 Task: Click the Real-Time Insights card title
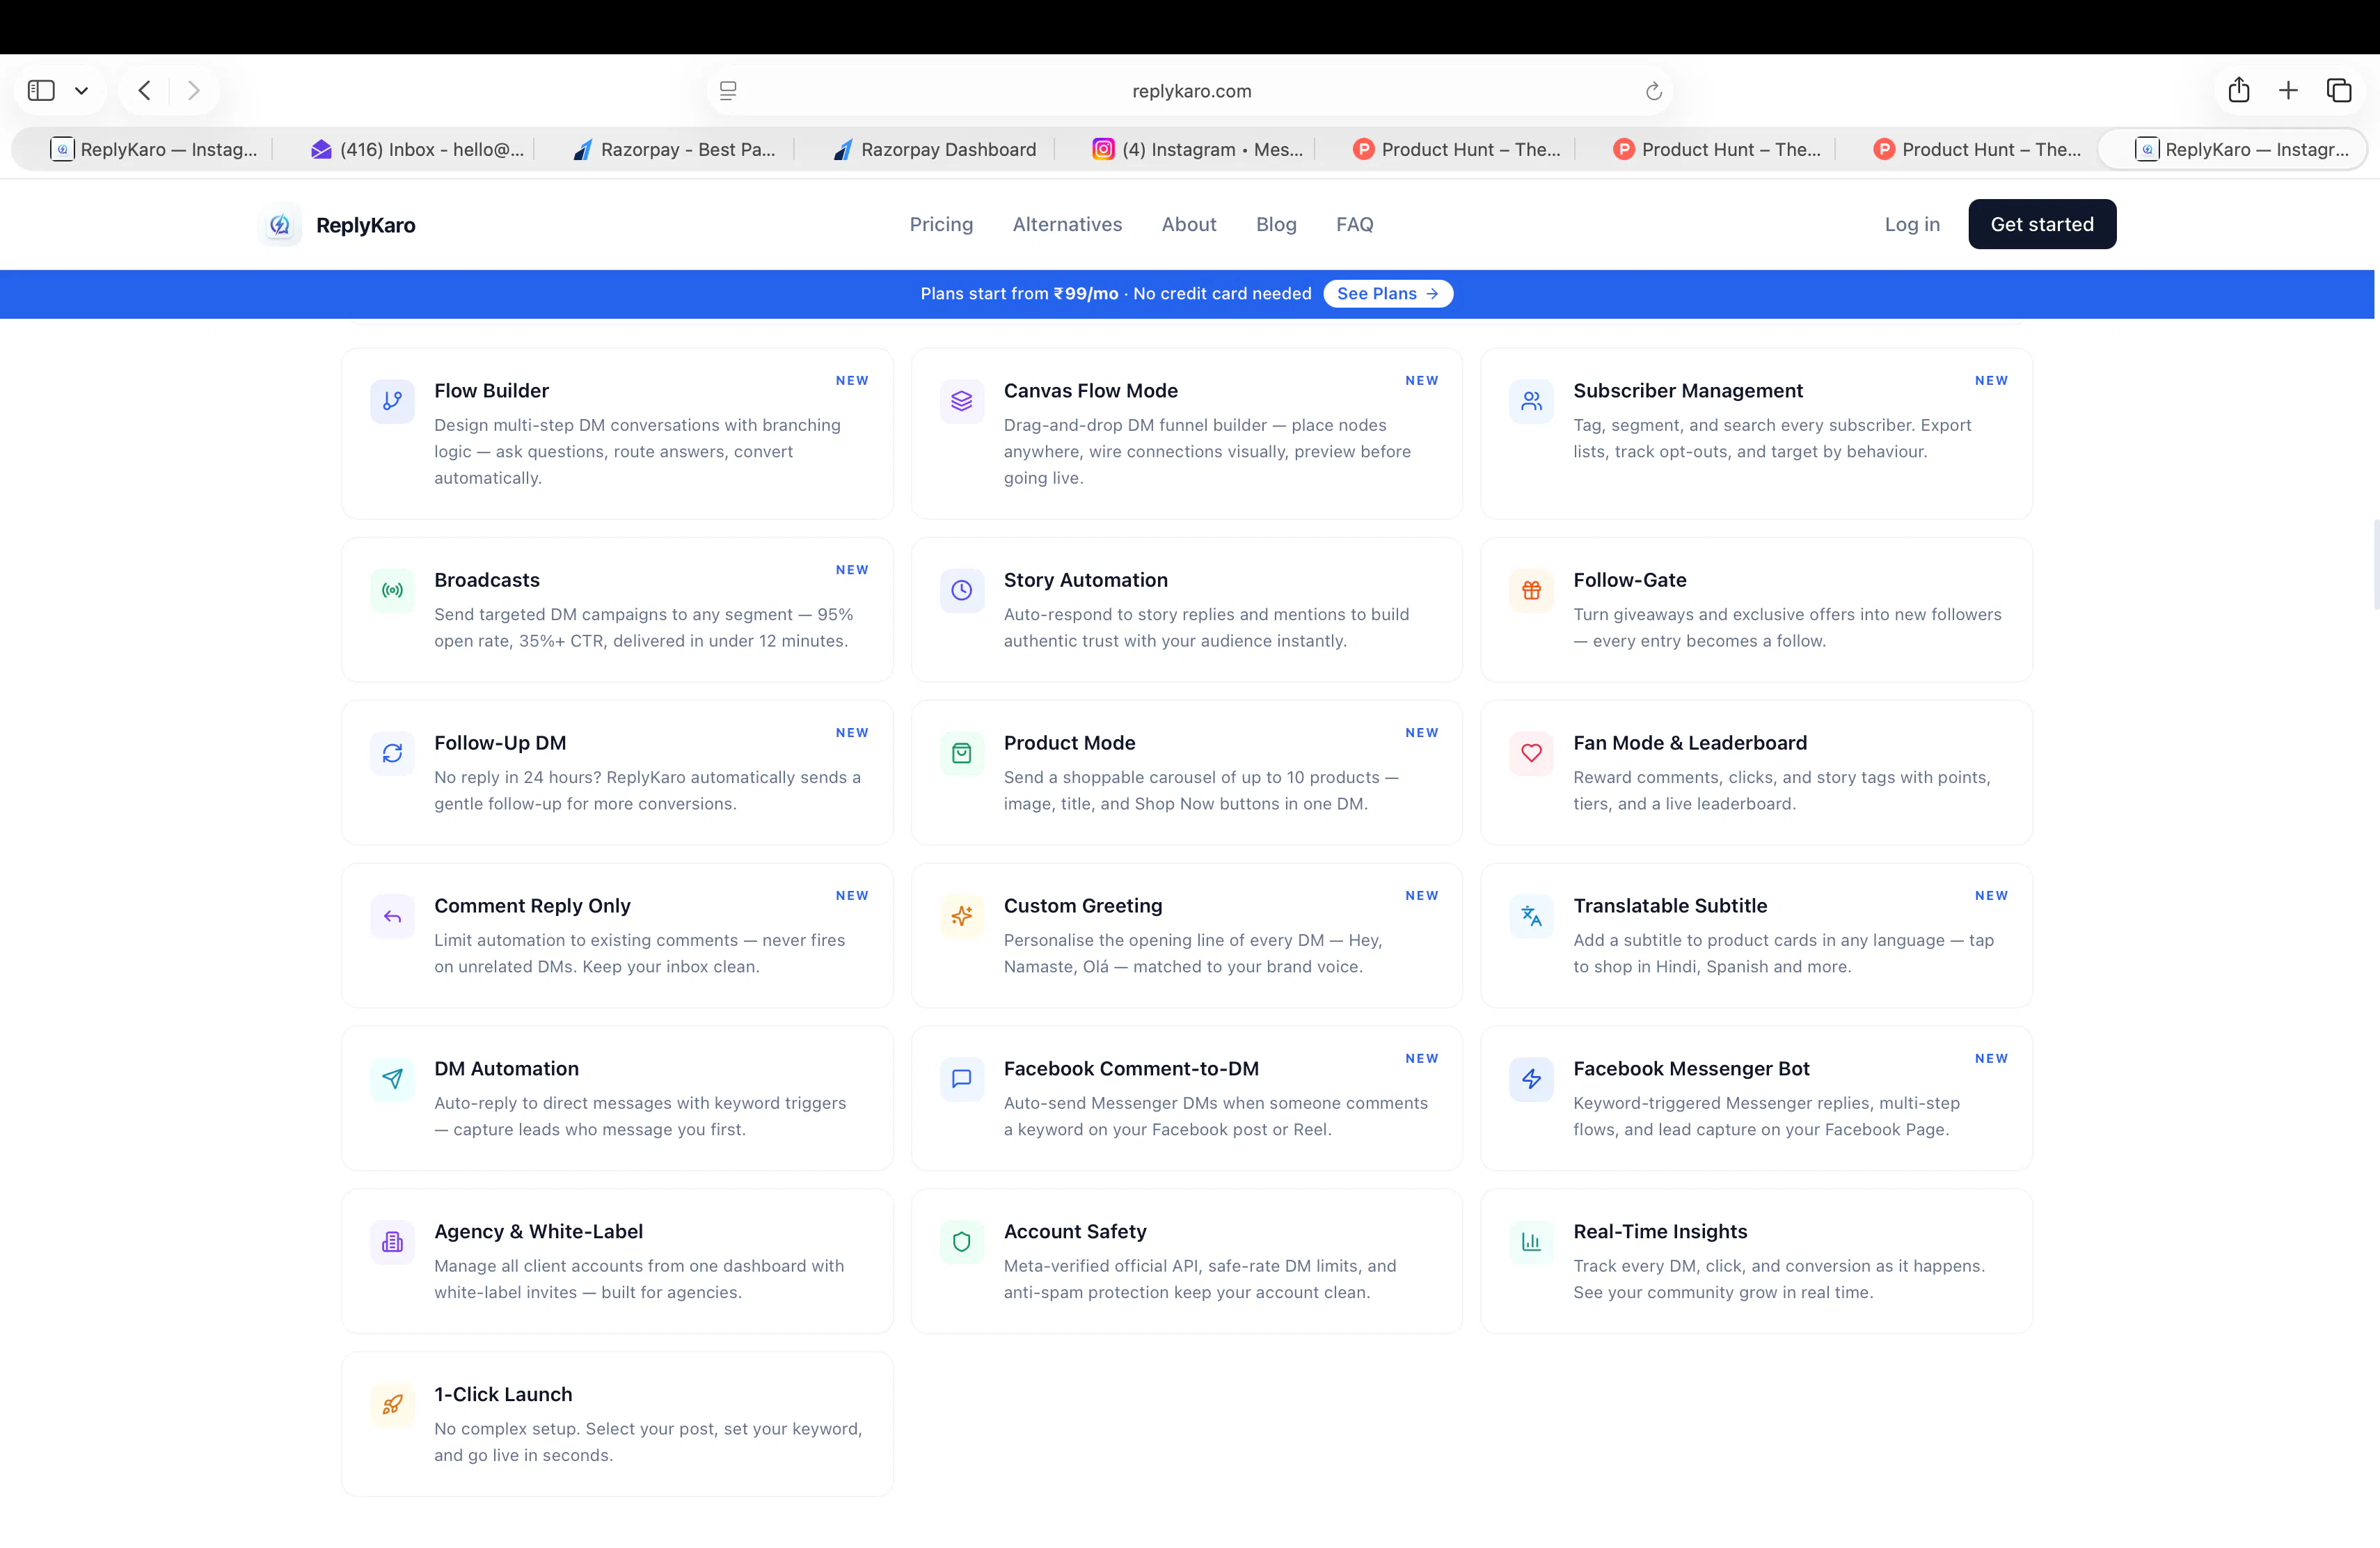pyautogui.click(x=1659, y=1232)
